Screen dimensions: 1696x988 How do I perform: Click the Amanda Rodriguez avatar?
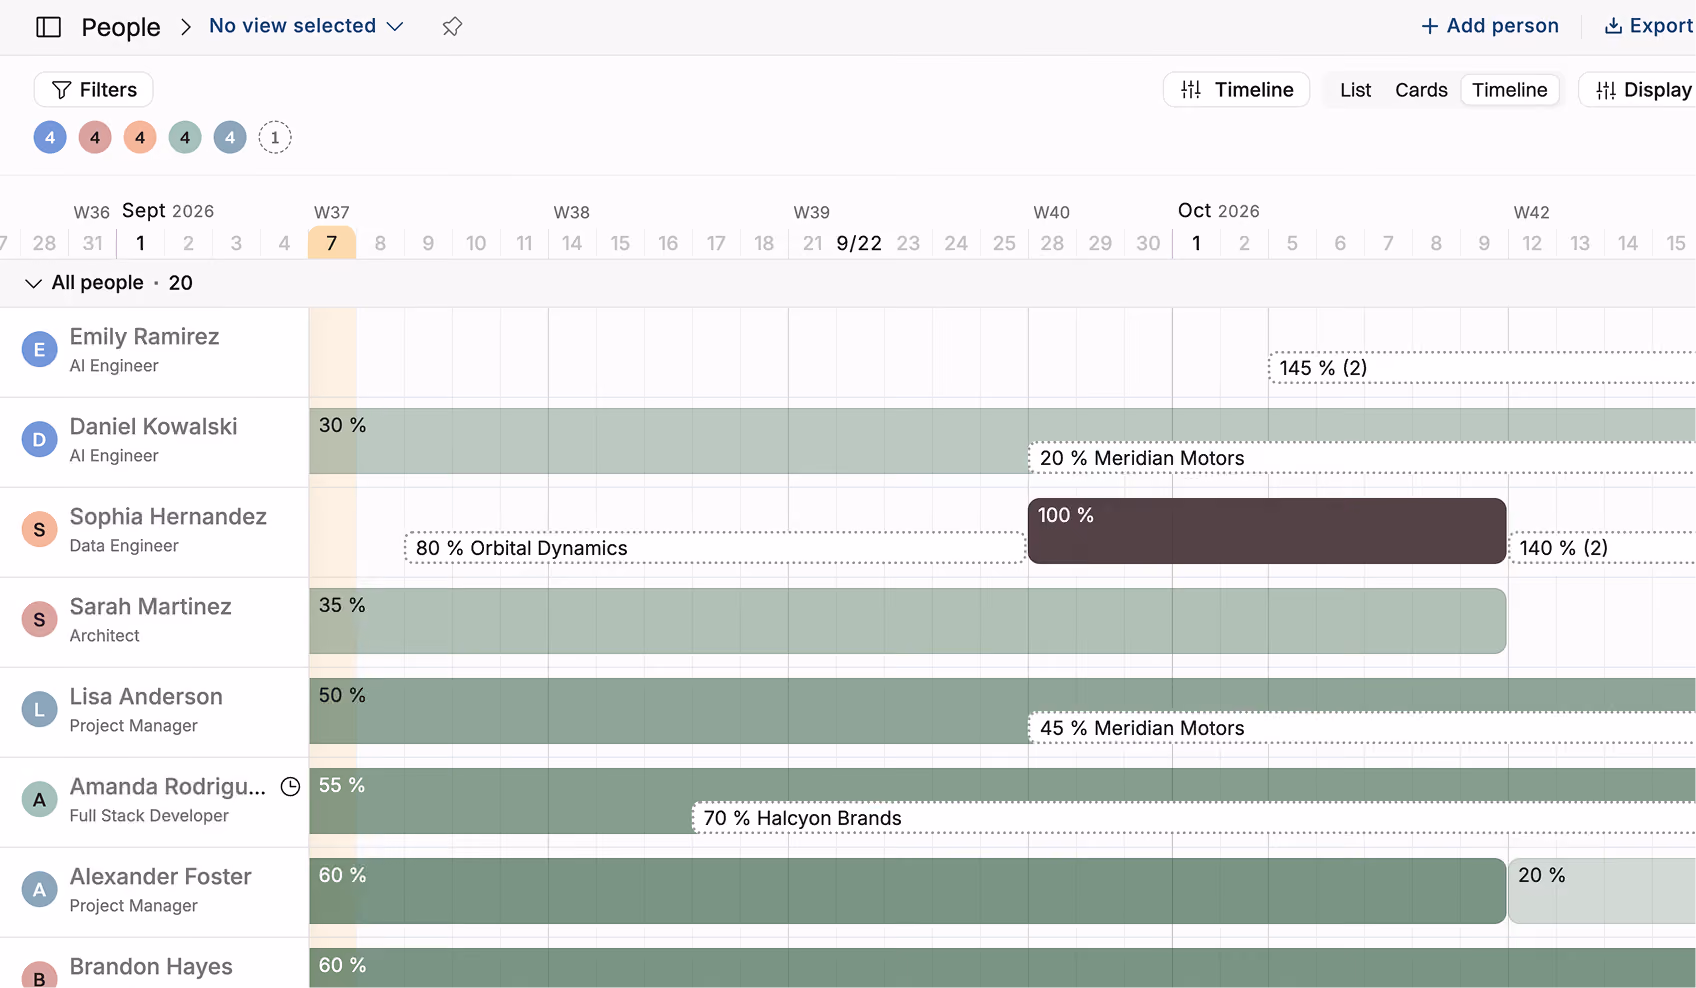(39, 800)
